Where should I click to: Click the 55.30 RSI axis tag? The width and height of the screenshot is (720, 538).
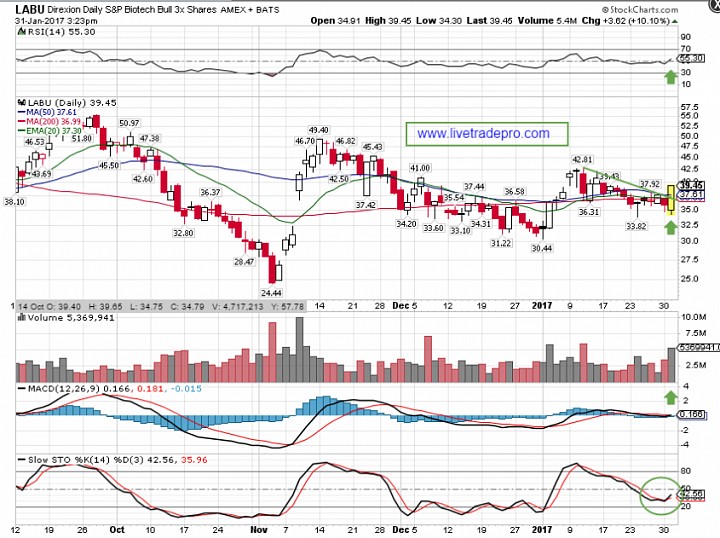[x=692, y=58]
